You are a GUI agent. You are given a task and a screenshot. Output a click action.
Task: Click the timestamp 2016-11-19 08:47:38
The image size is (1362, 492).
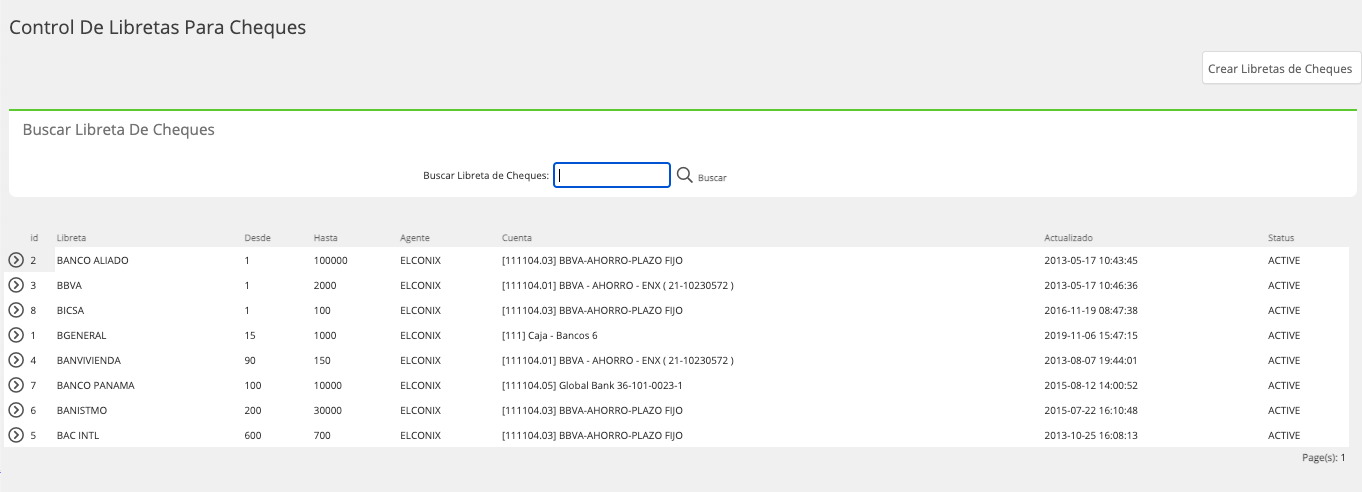point(1091,310)
